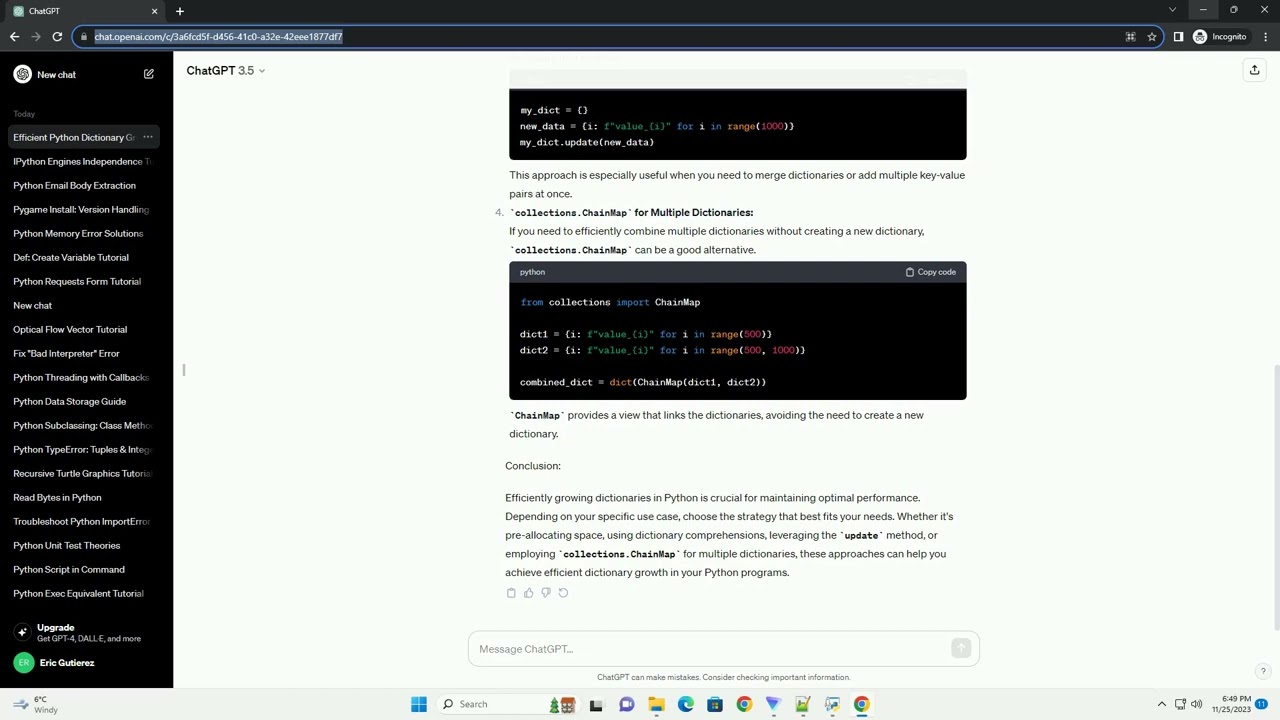Open the Eric Gutierez account menu
Screen dimensions: 1280x720
[86, 663]
